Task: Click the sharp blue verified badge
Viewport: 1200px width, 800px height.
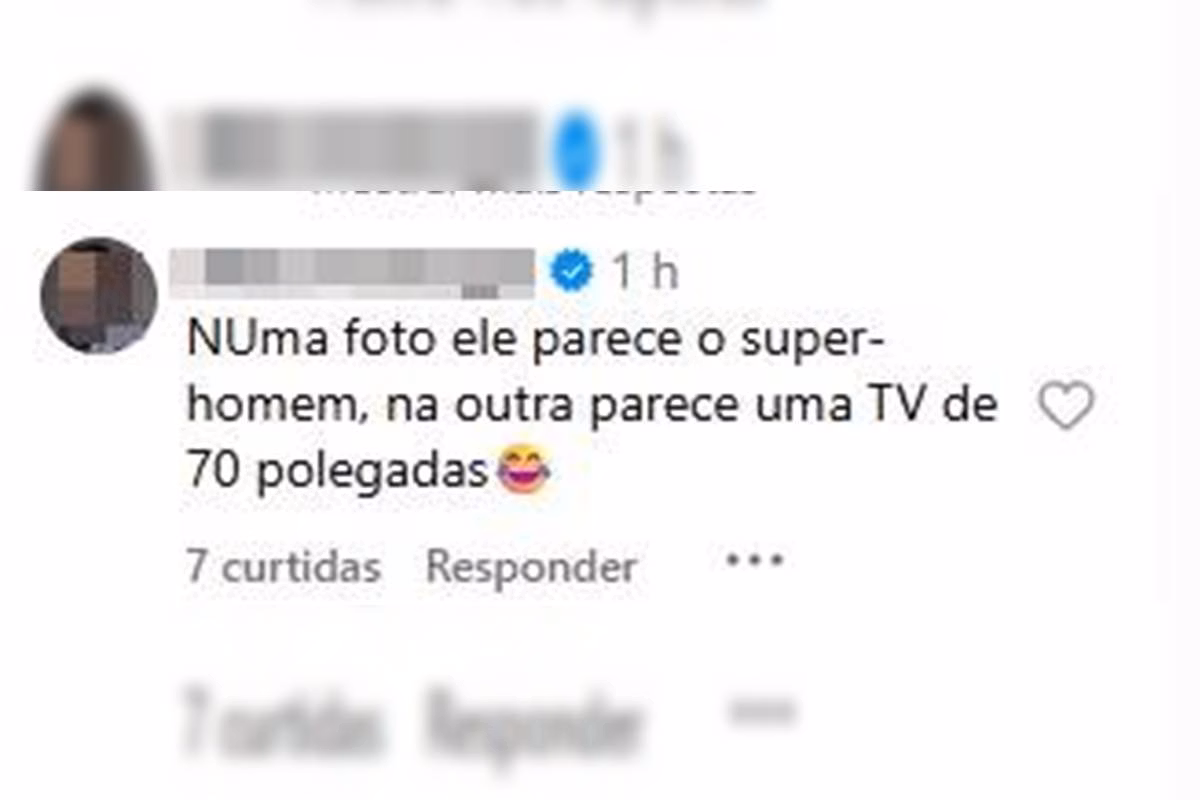Action: pos(571,271)
